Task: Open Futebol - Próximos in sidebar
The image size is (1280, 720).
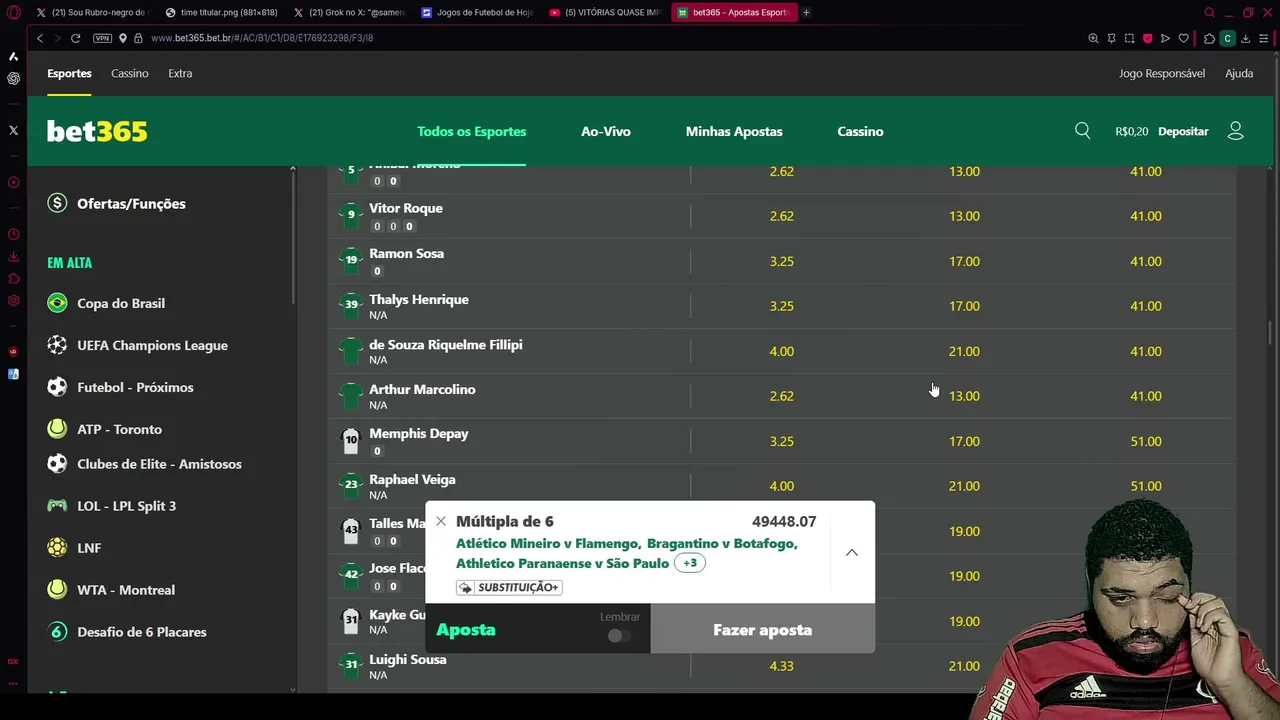Action: point(135,387)
